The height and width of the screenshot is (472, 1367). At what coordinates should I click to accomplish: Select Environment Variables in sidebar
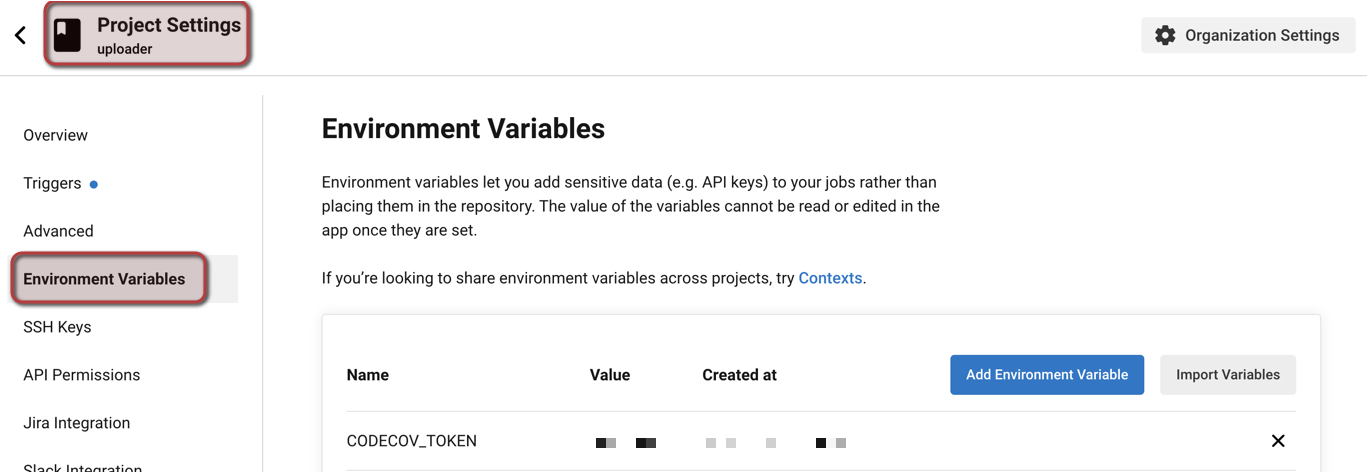click(104, 279)
